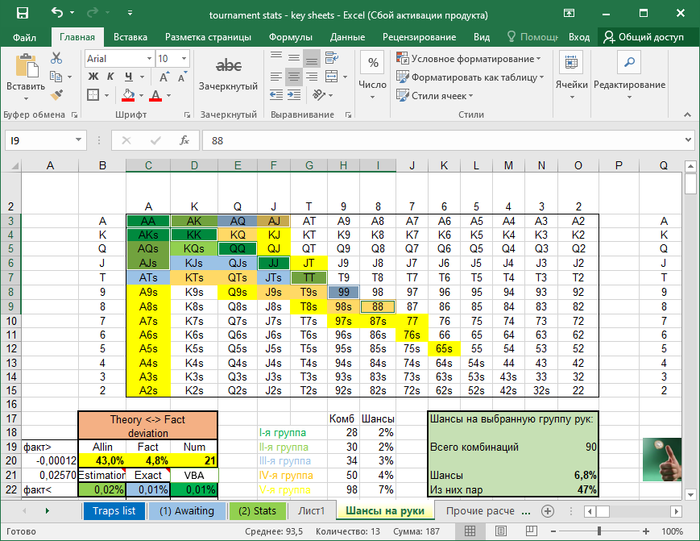Open the Редактирование editing group
700x541 pixels.
629,76
